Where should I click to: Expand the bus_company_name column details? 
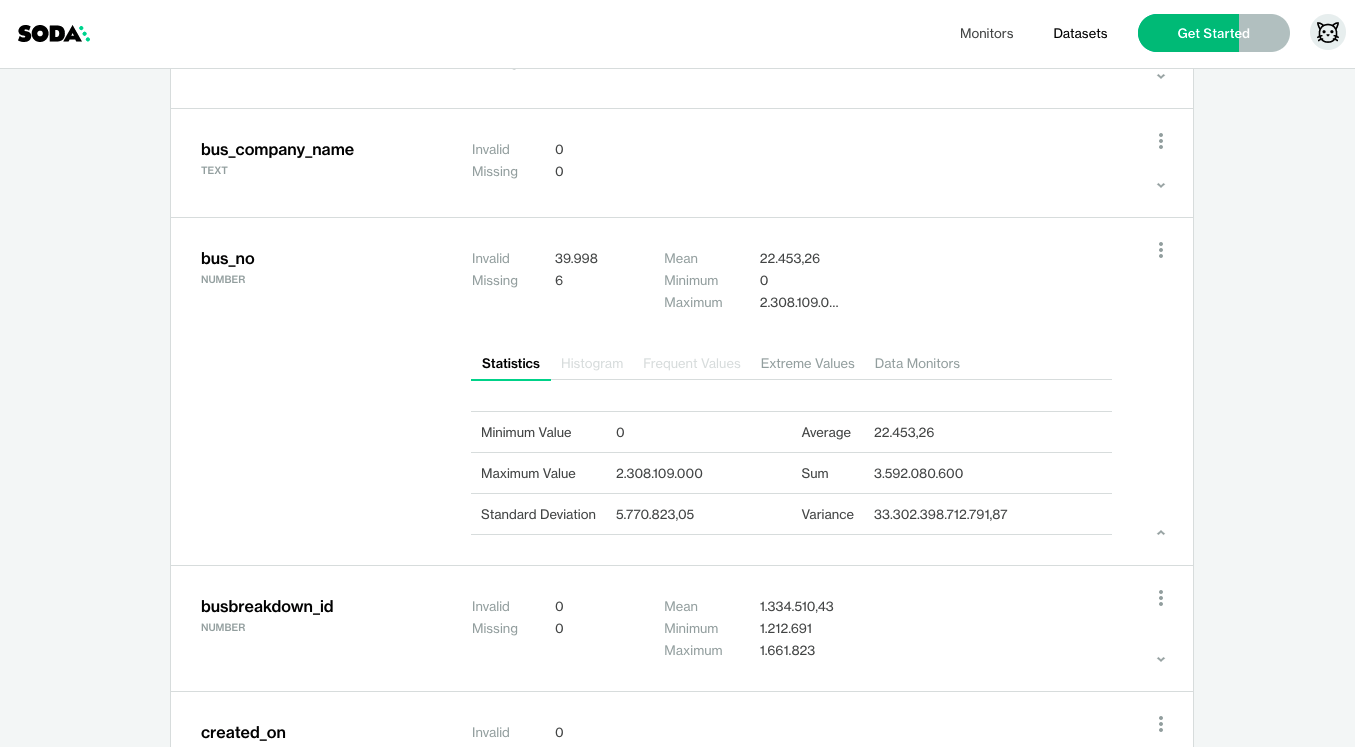click(1160, 185)
